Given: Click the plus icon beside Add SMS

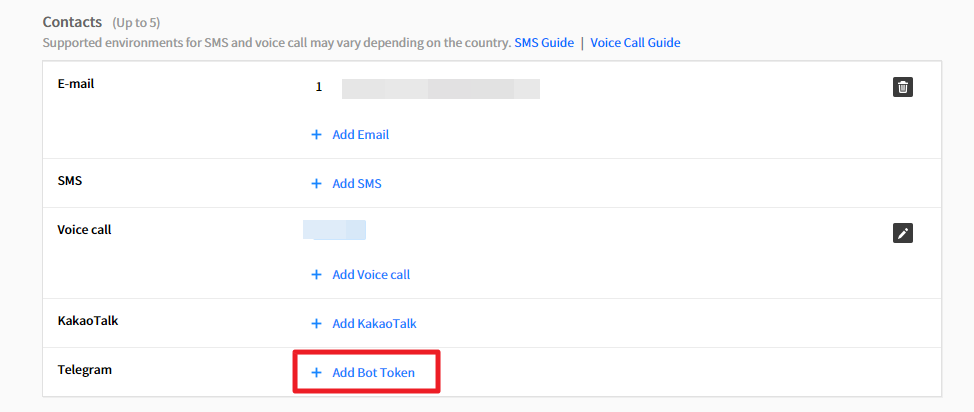Looking at the screenshot, I should pyautogui.click(x=316, y=184).
